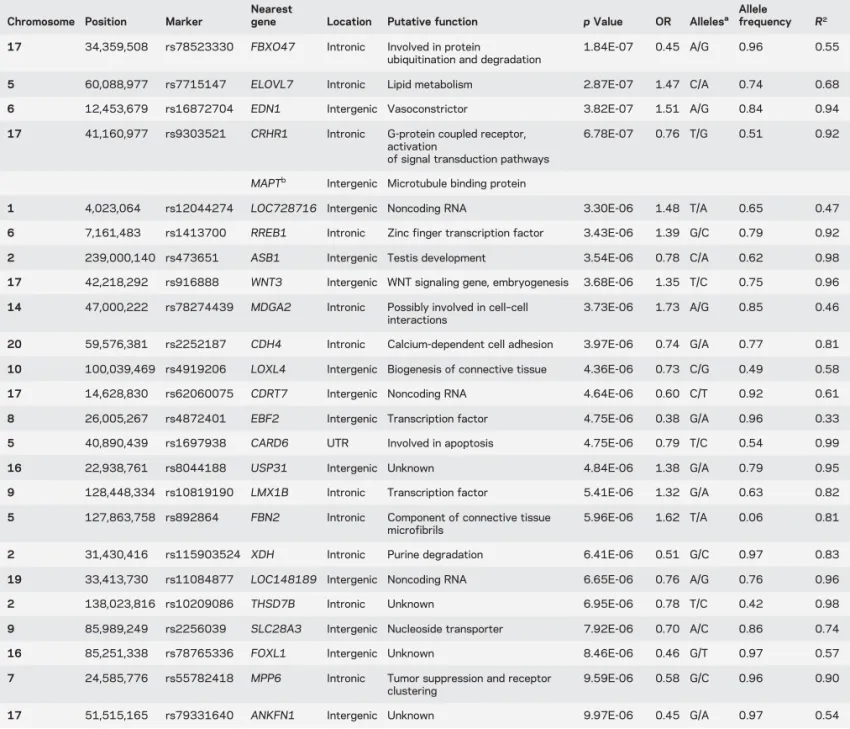Click gene FBN2
Screen dimensions: 850x729
pos(265,517)
